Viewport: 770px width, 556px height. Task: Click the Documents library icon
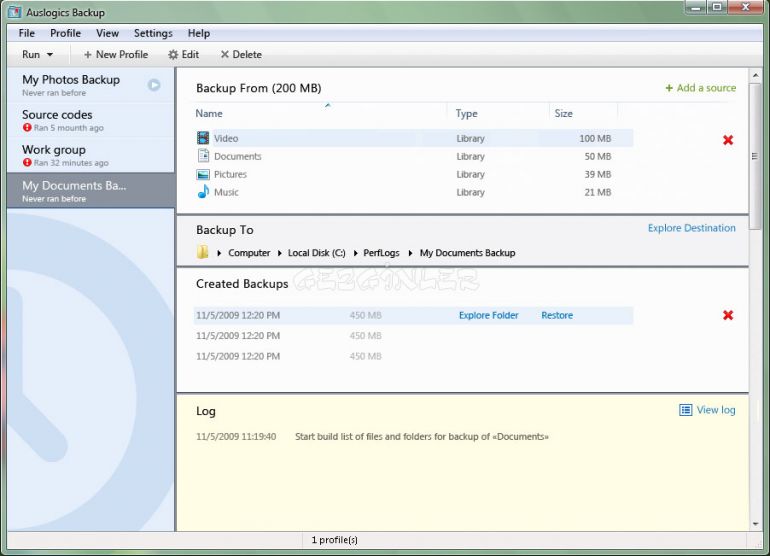[203, 156]
